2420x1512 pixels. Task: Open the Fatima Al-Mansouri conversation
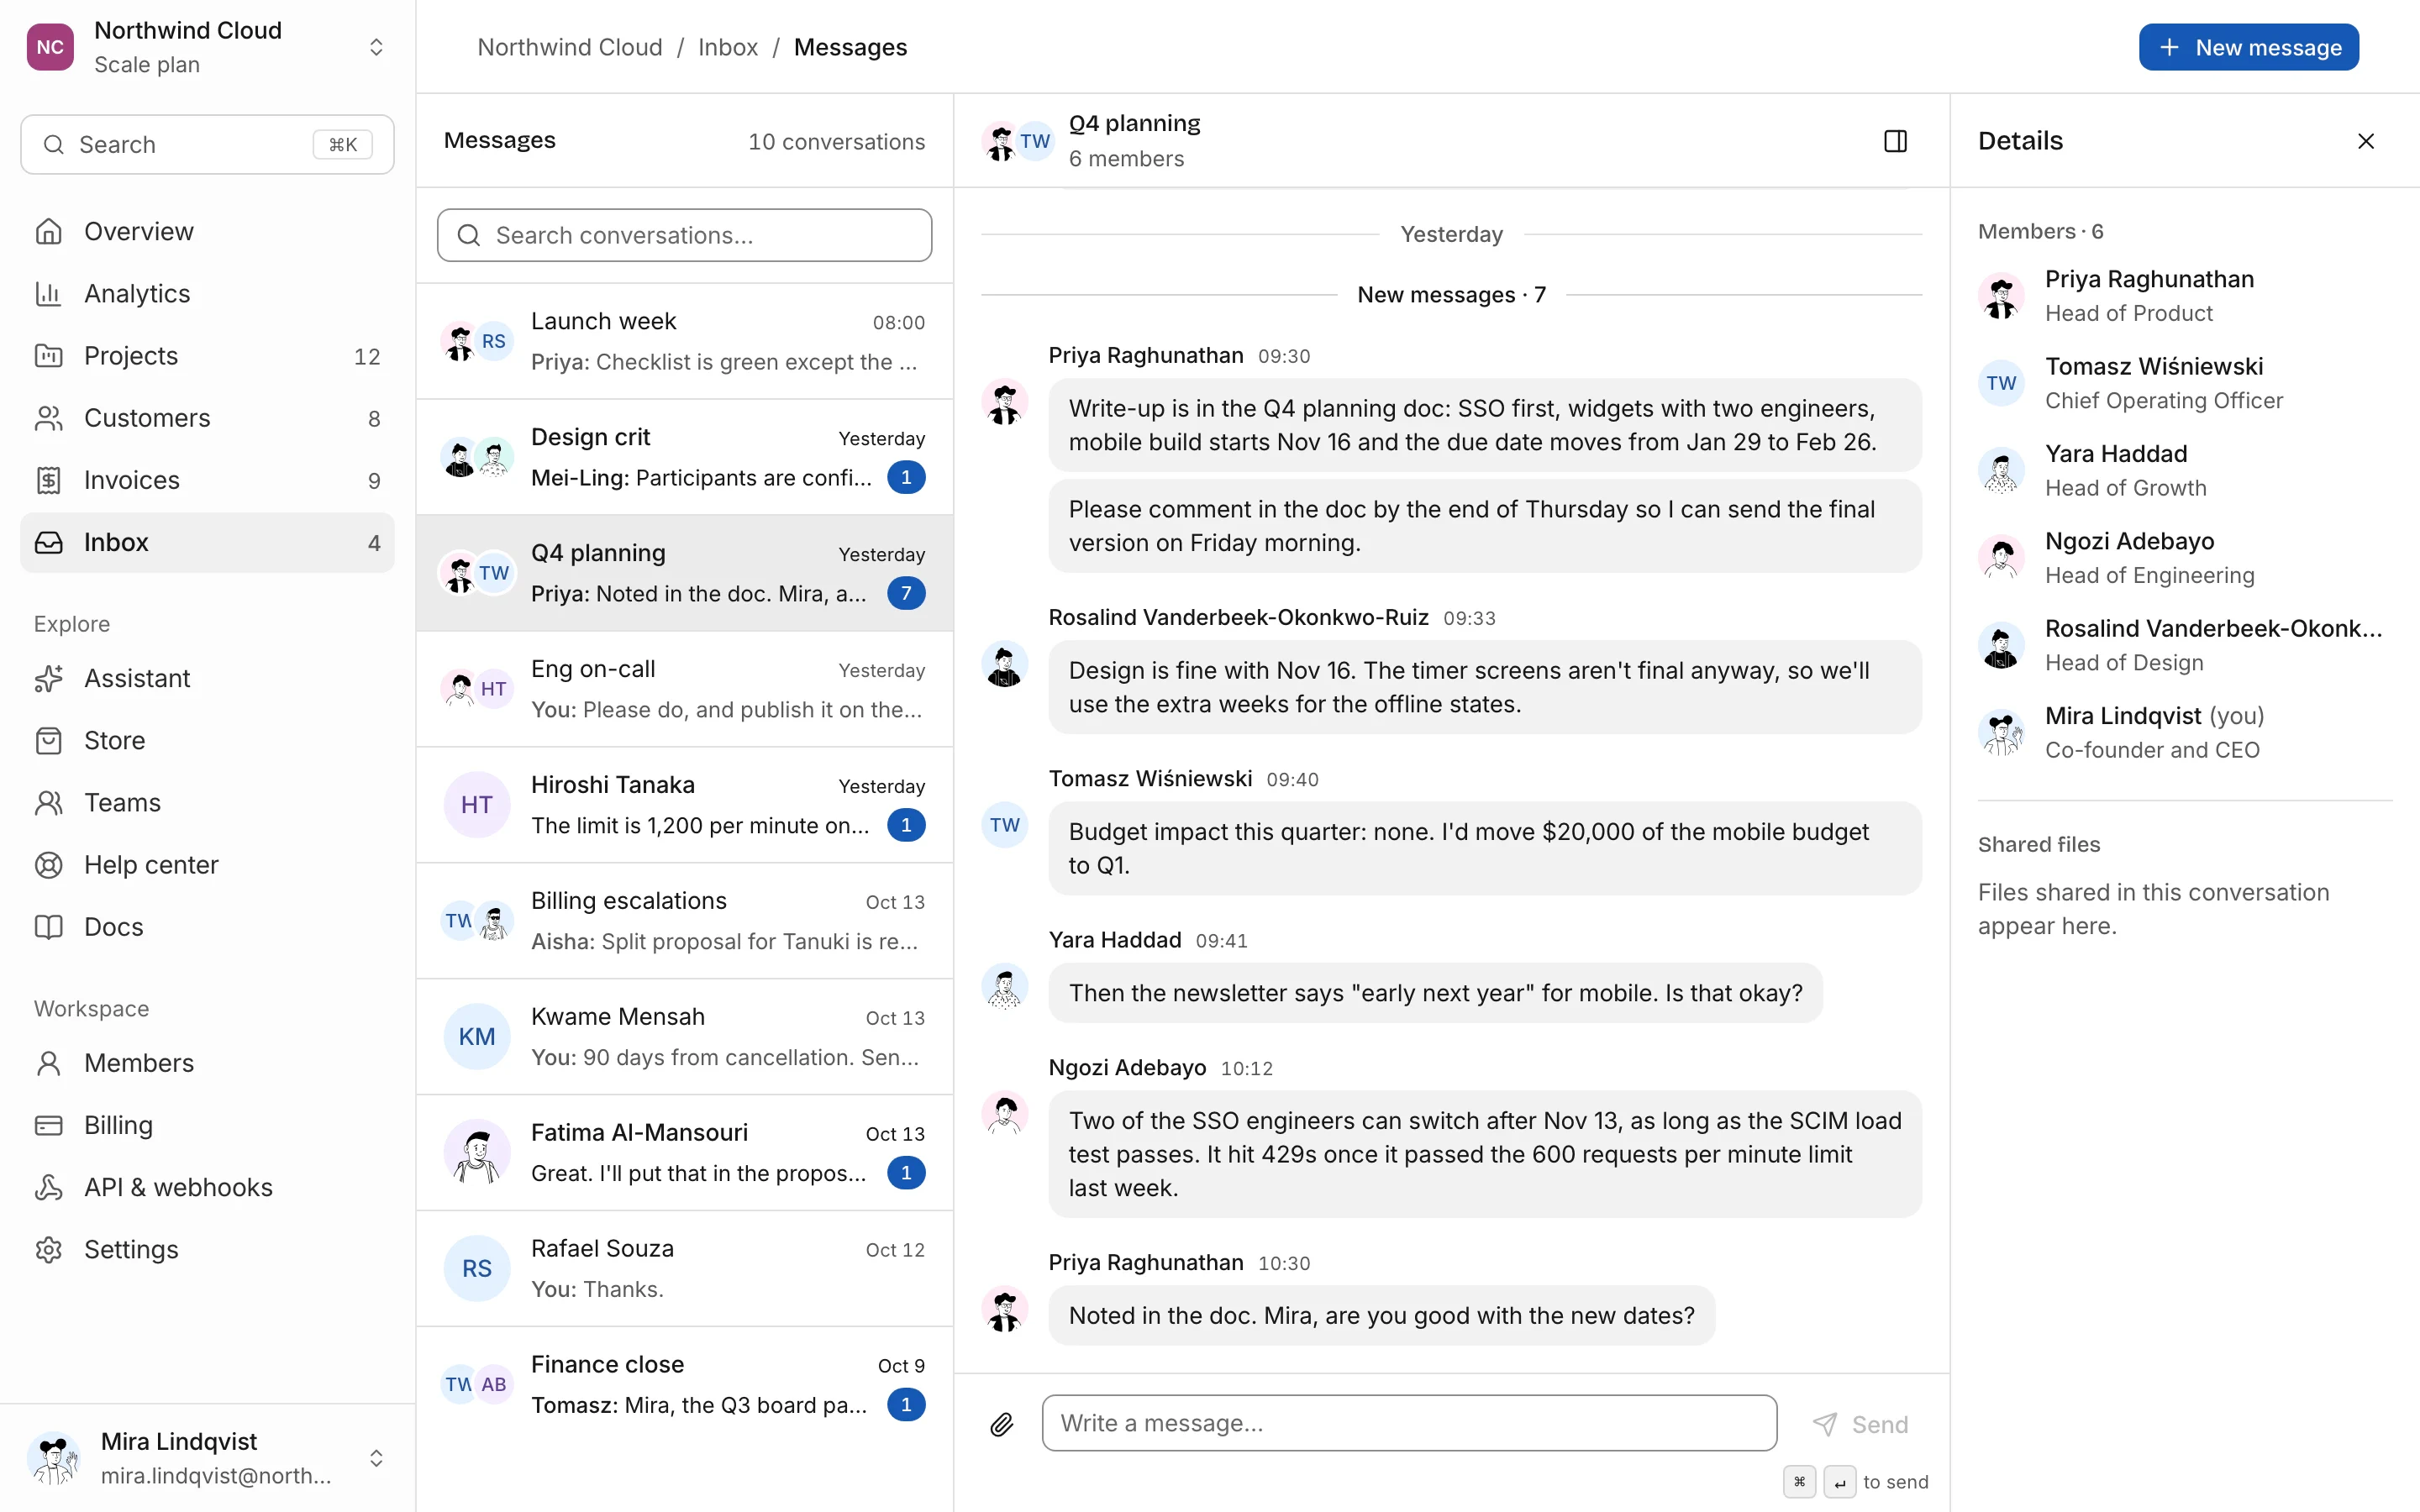click(x=684, y=1153)
